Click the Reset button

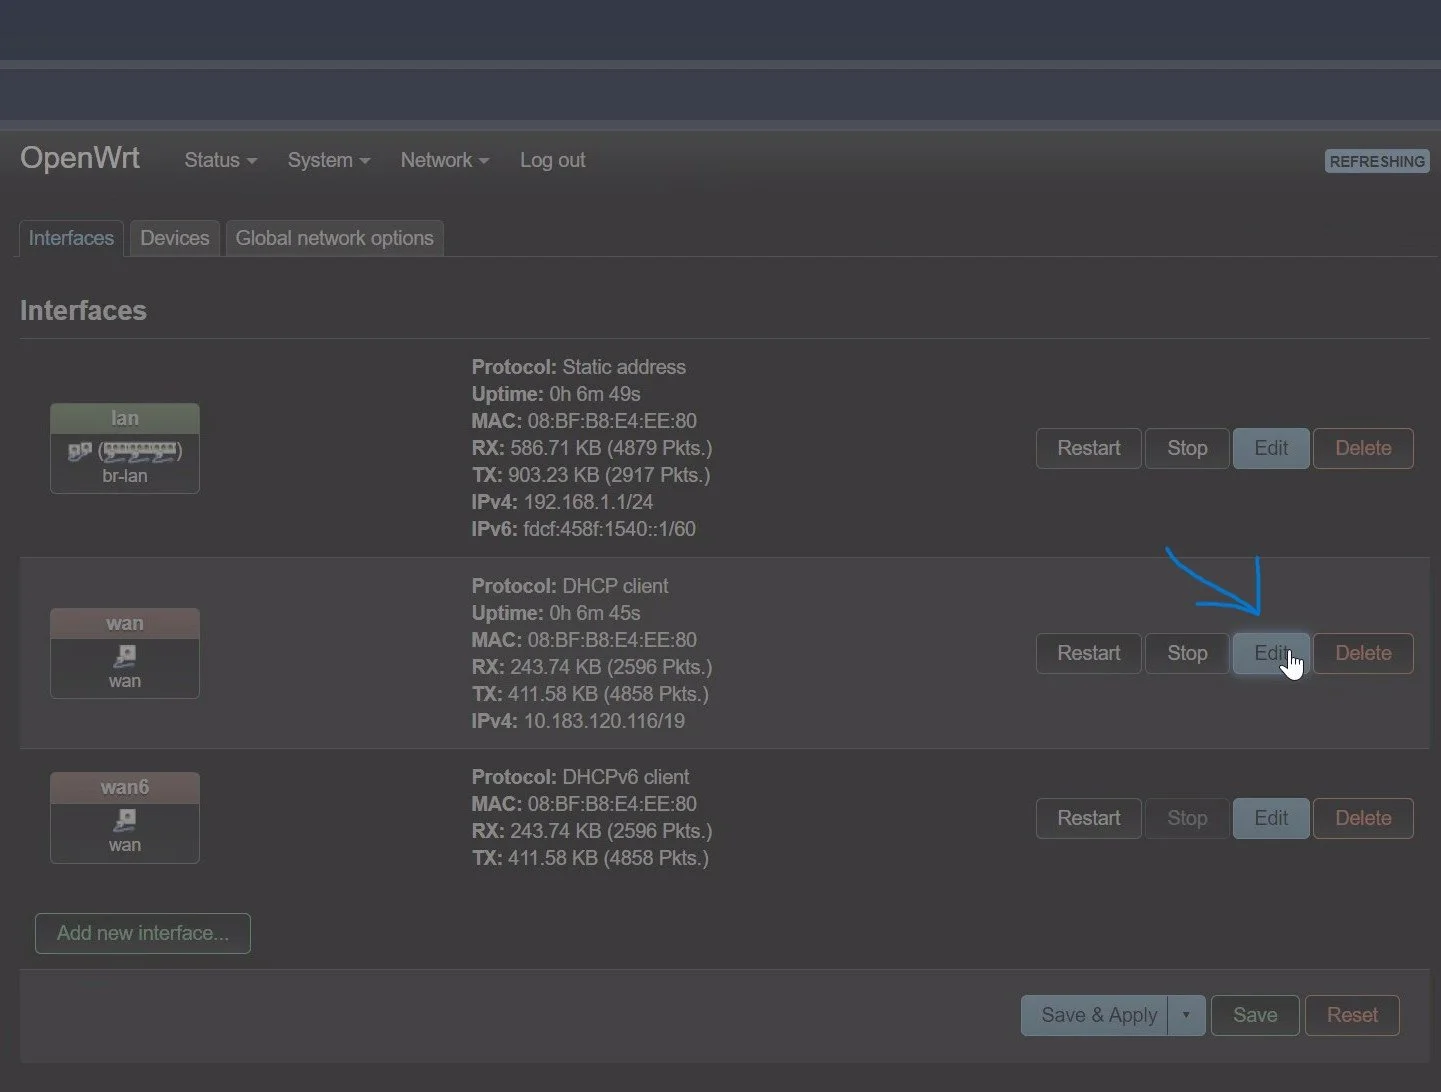(x=1352, y=1015)
